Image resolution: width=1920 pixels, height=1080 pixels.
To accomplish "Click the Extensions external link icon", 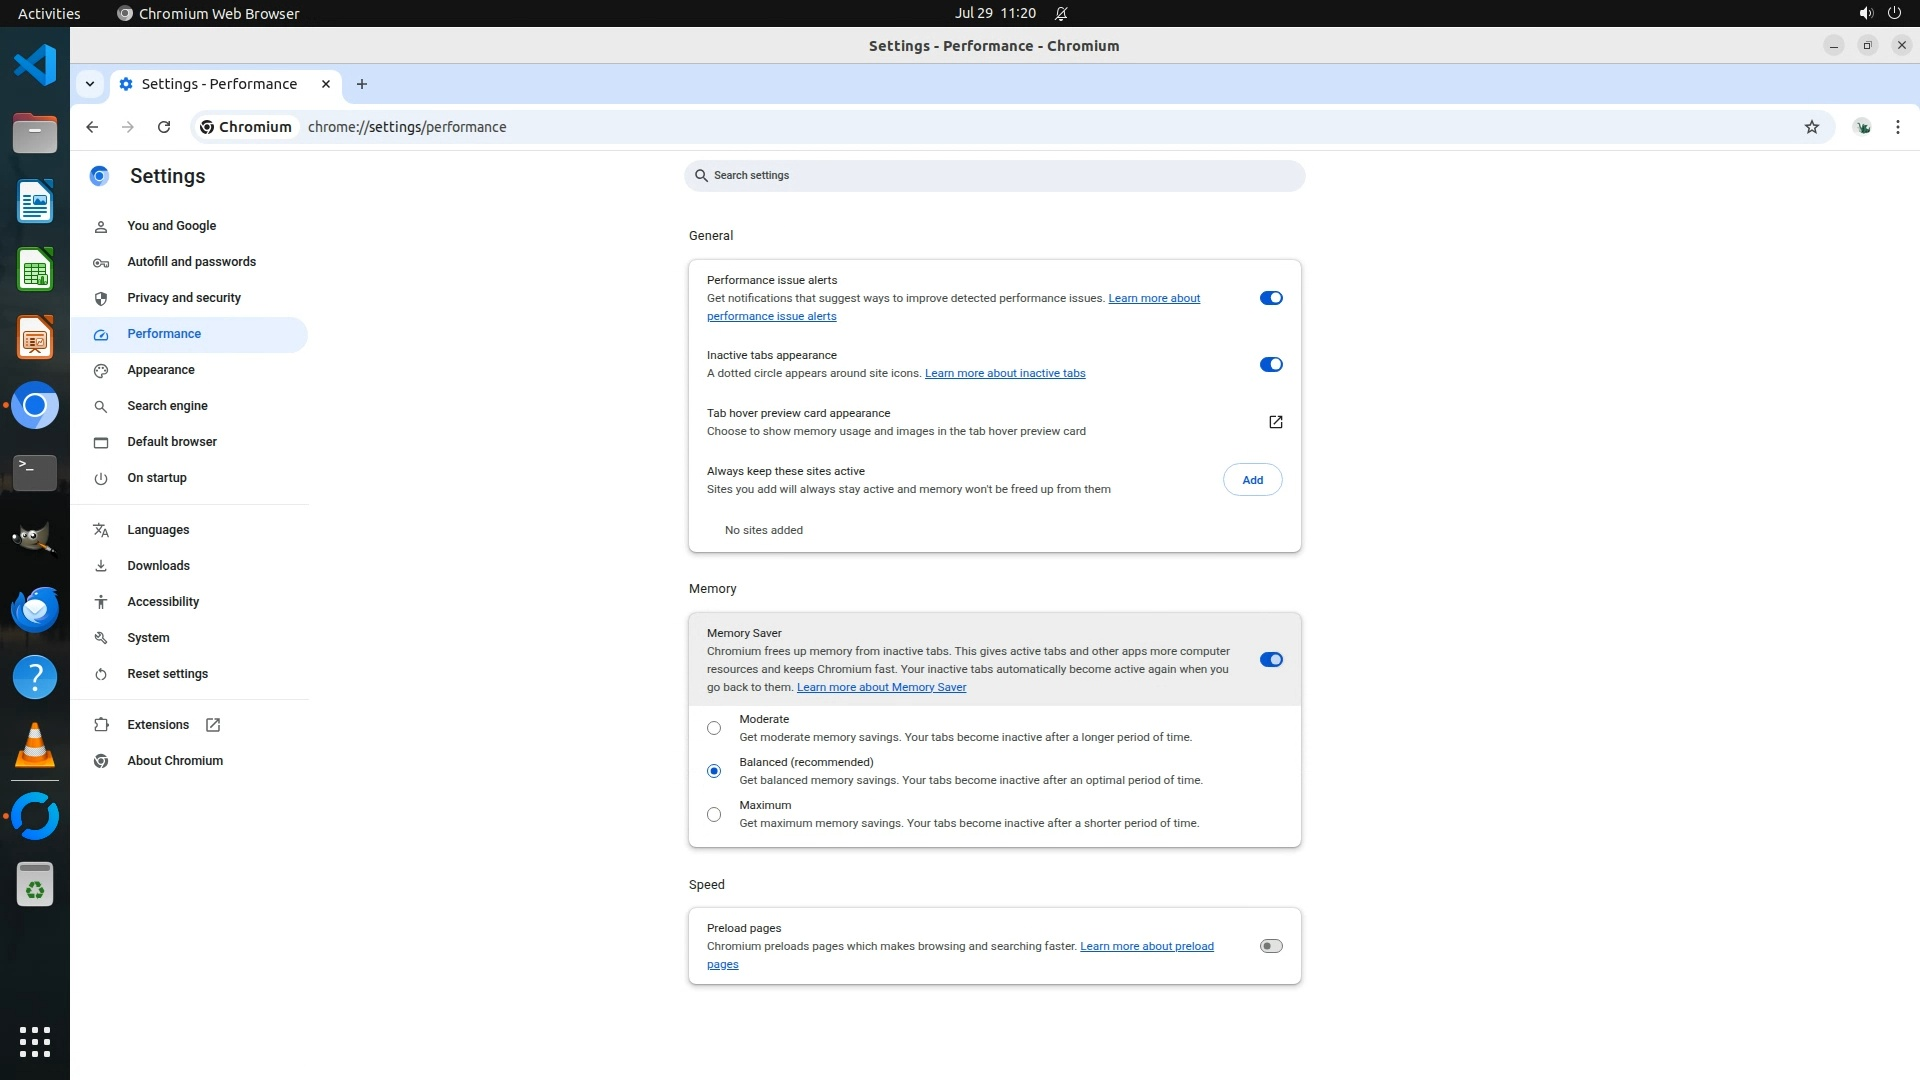I will pyautogui.click(x=213, y=725).
